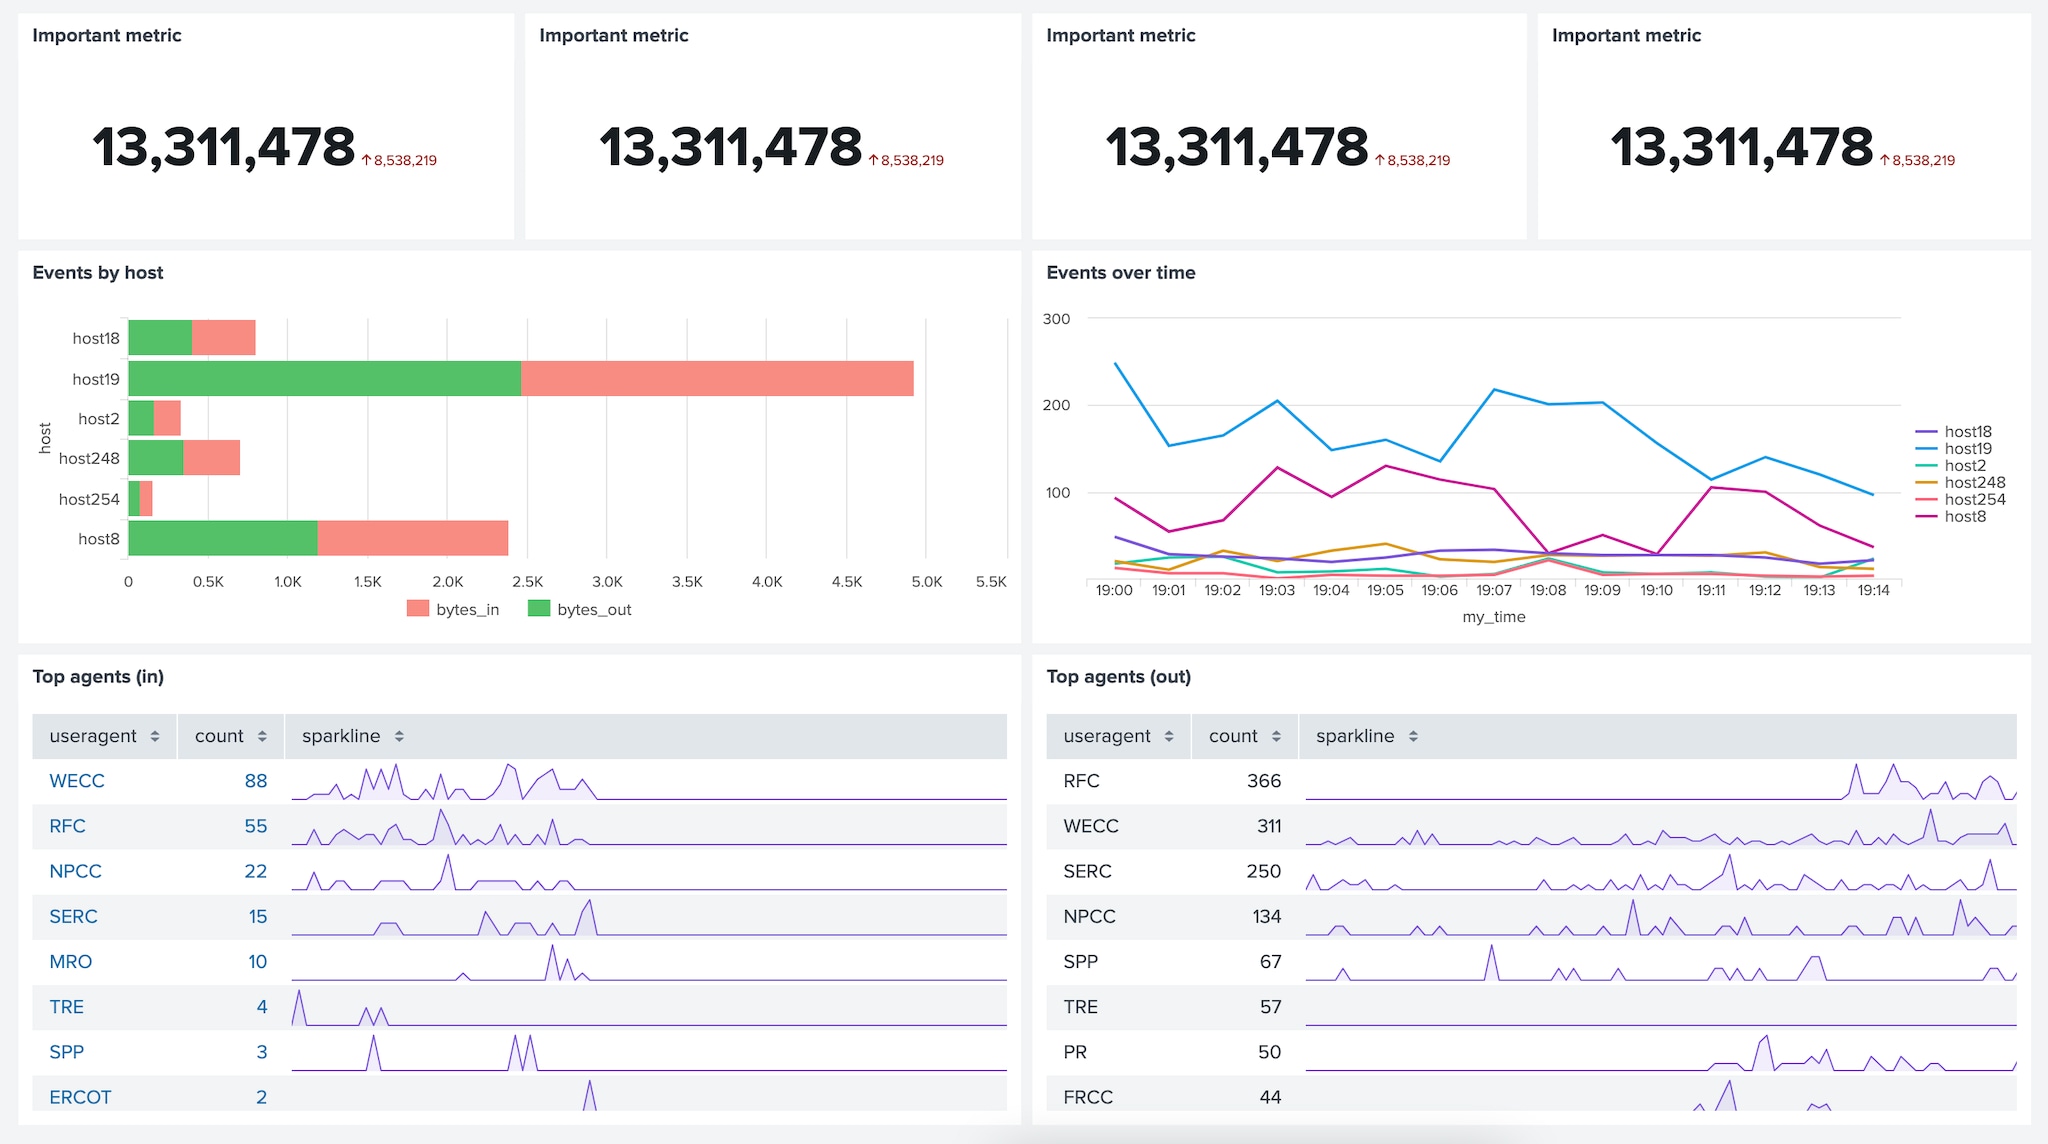Open the NPCC useragent link

(x=75, y=871)
